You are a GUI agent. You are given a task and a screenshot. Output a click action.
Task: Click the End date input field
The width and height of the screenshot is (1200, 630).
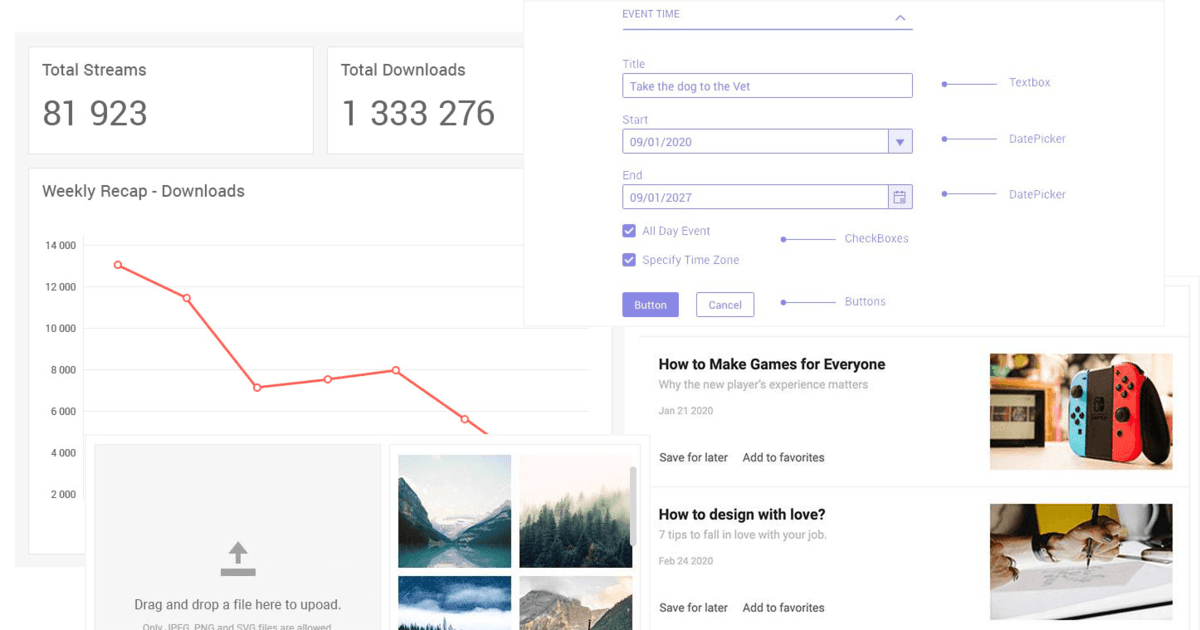(755, 197)
